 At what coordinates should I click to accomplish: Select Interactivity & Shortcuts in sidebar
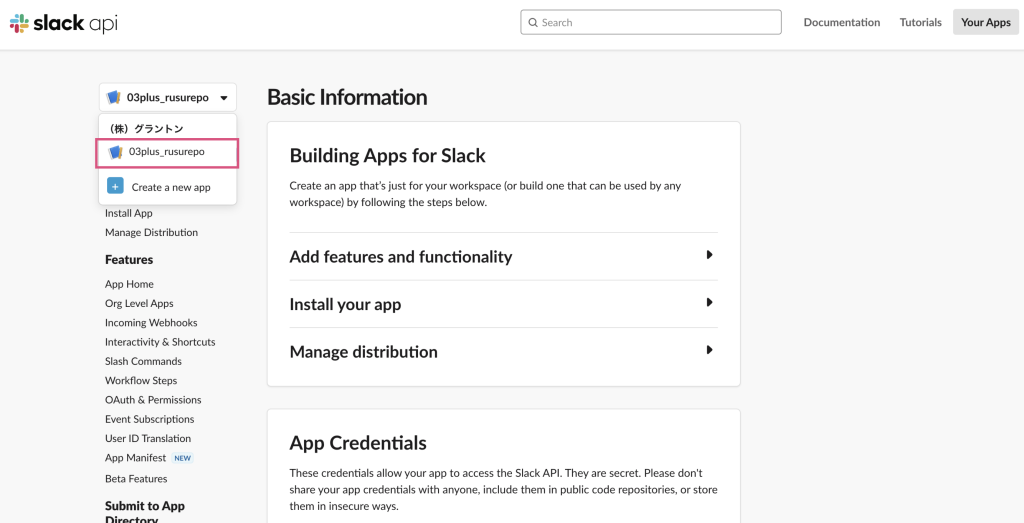click(x=160, y=342)
